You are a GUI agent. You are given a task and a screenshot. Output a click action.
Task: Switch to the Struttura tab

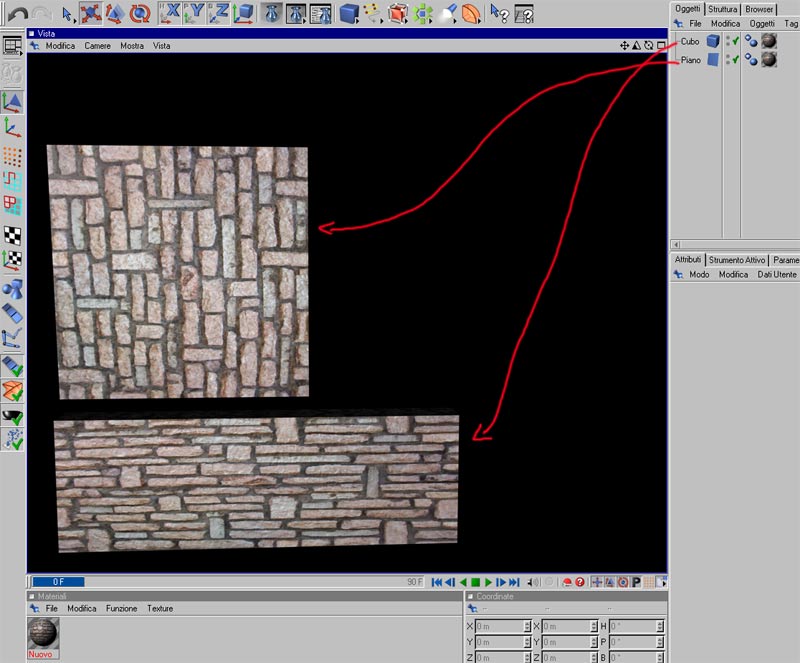pyautogui.click(x=722, y=9)
